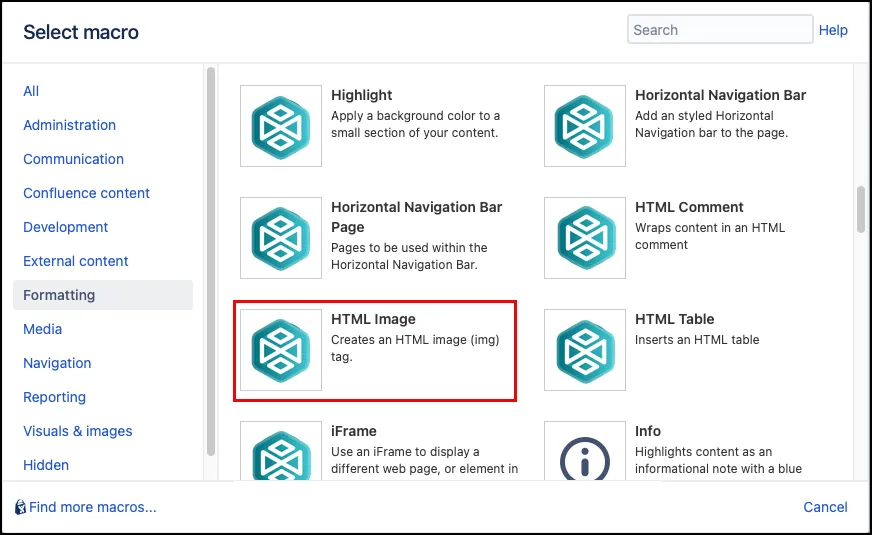Viewport: 872px width, 535px height.
Task: Show All macro categories
Action: [31, 91]
